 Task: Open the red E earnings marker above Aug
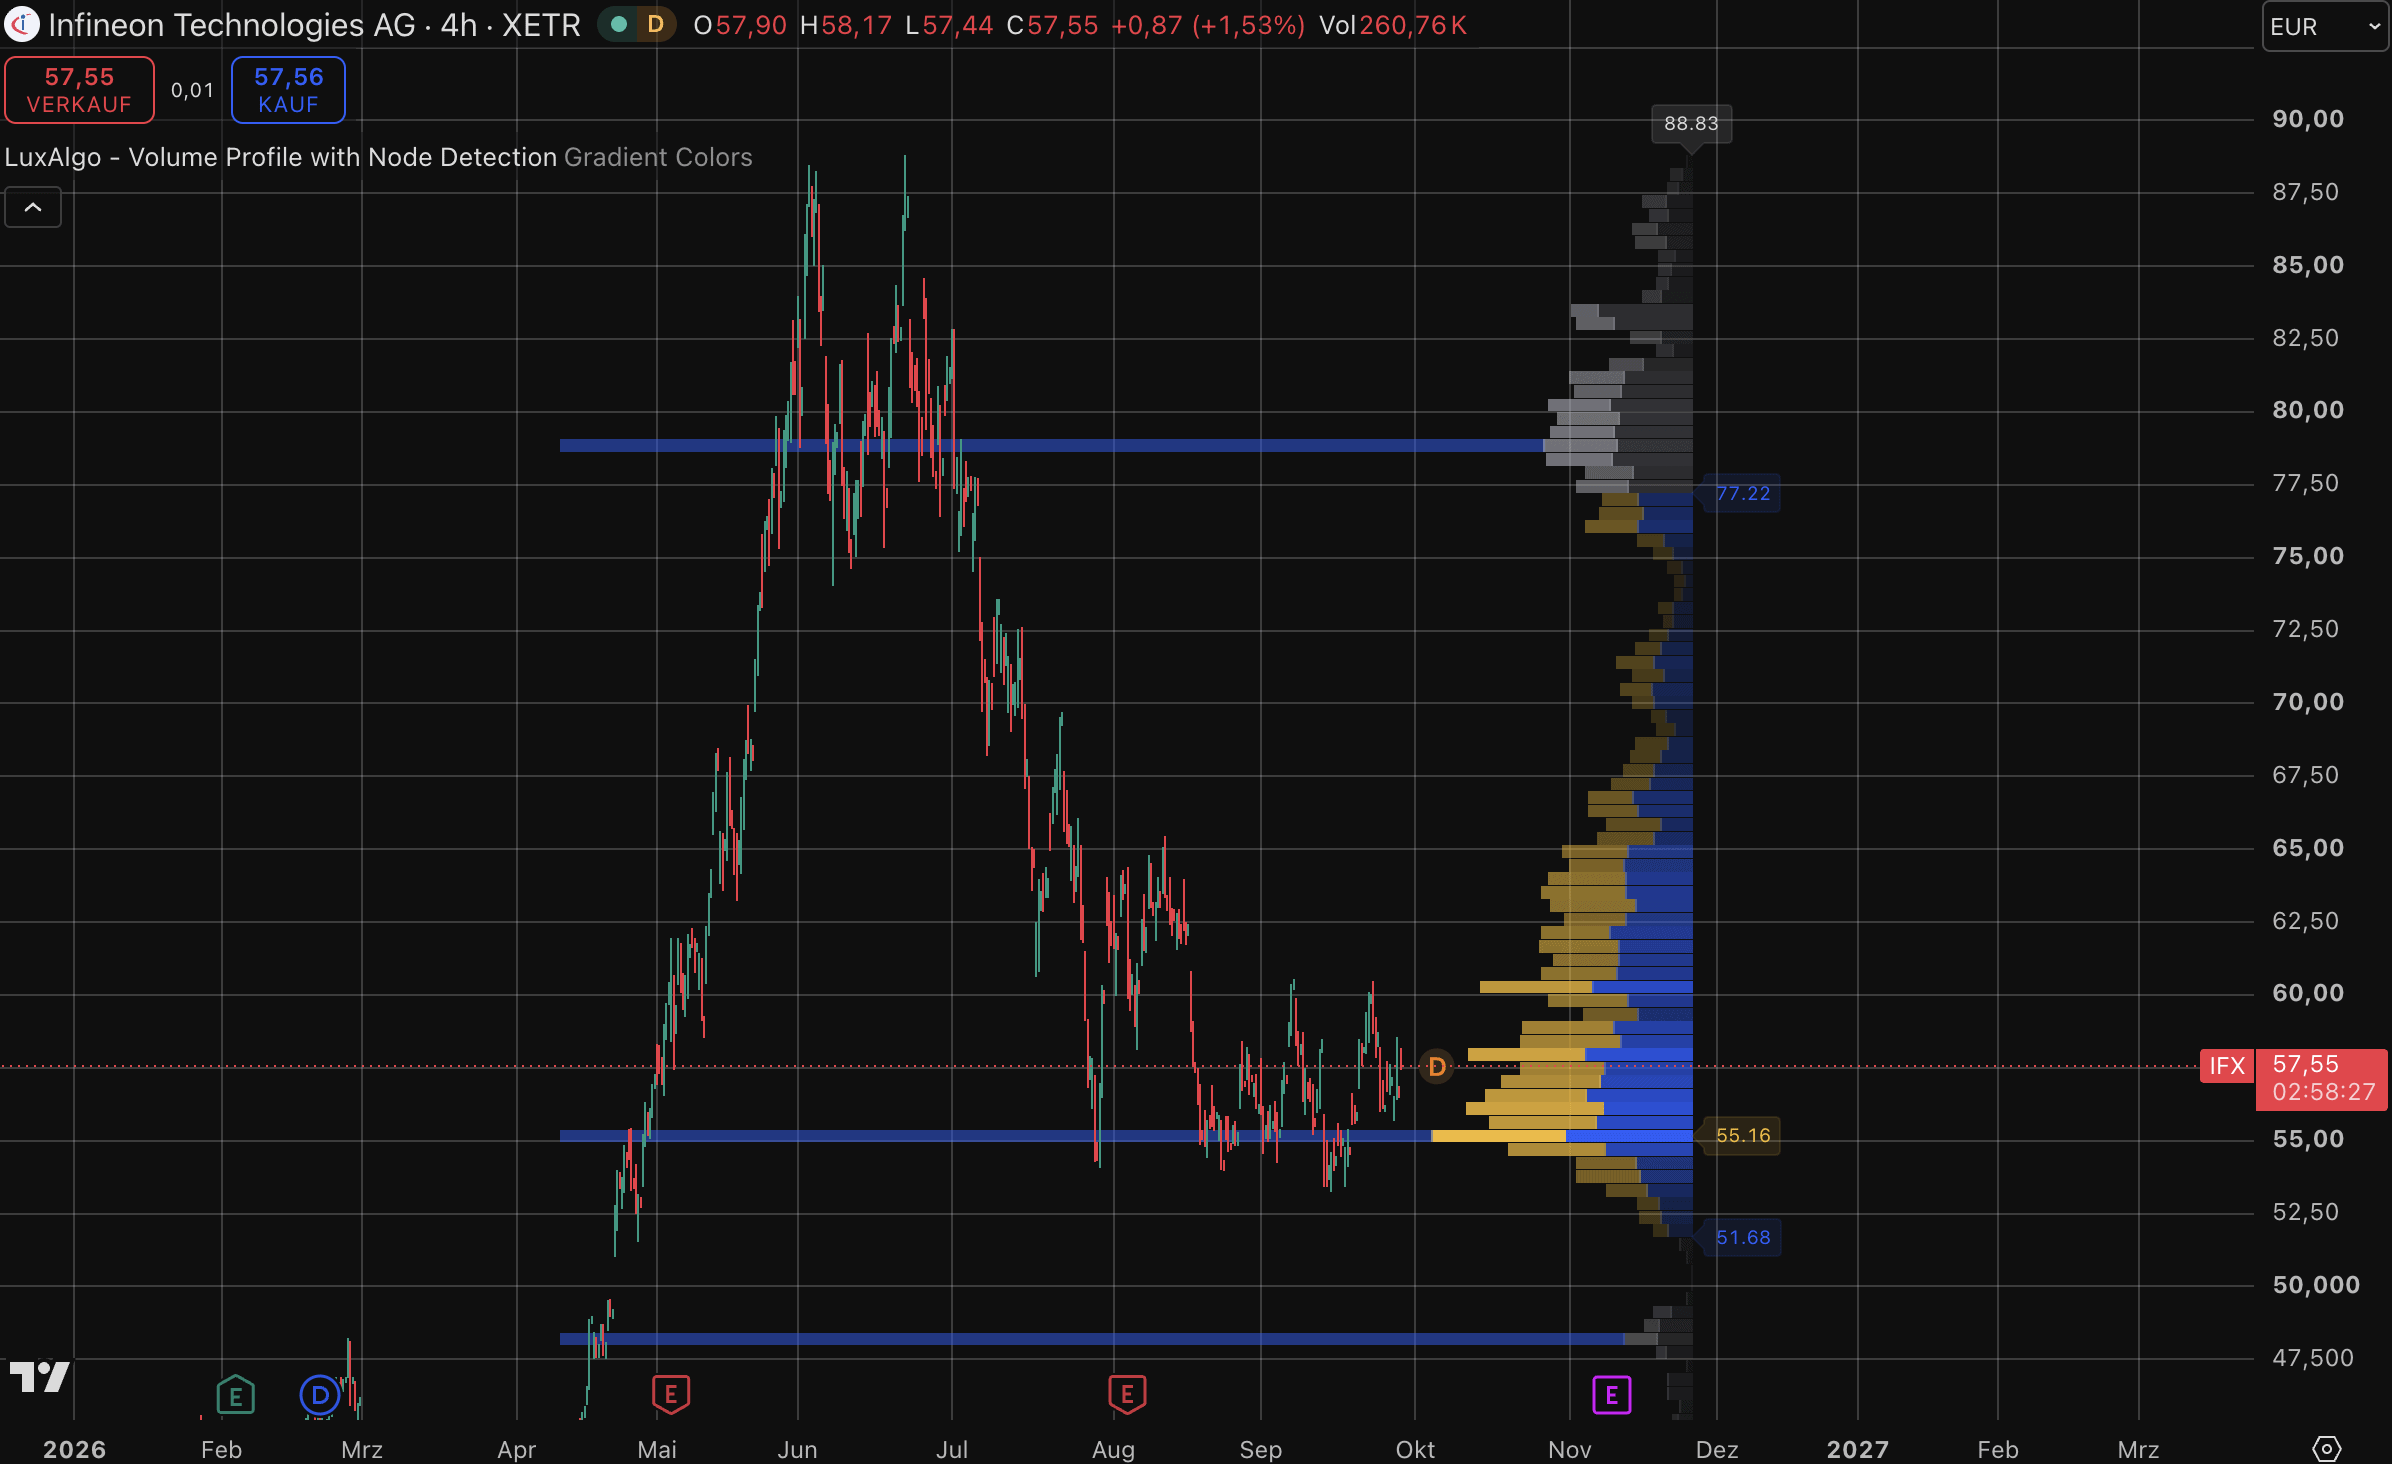point(1127,1394)
